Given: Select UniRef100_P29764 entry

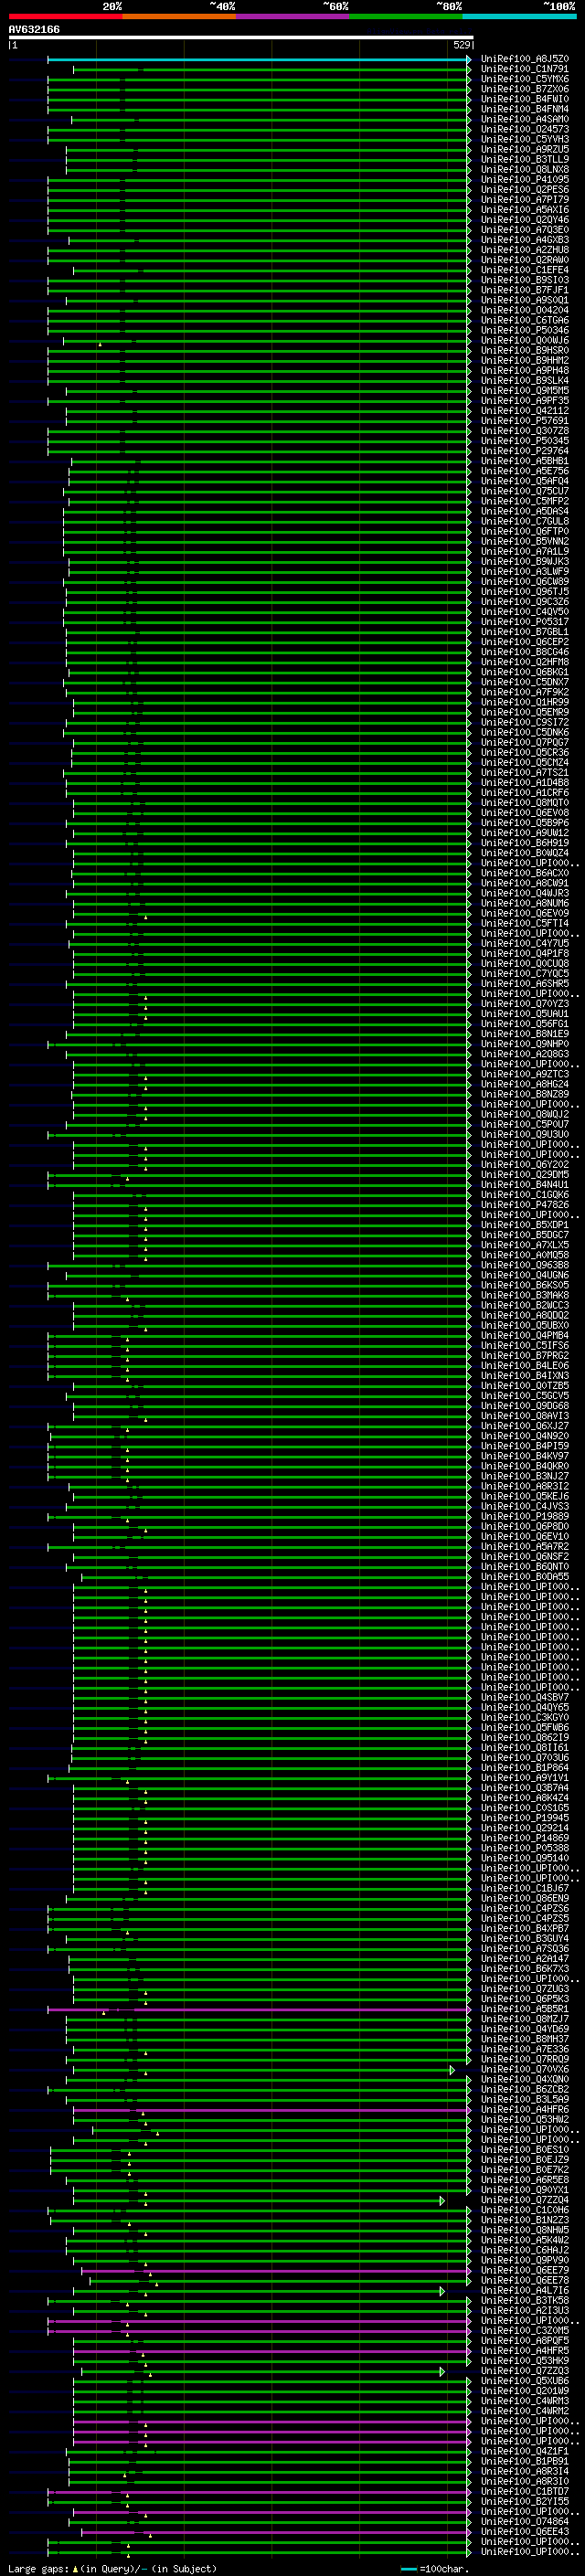Looking at the screenshot, I should [x=525, y=451].
